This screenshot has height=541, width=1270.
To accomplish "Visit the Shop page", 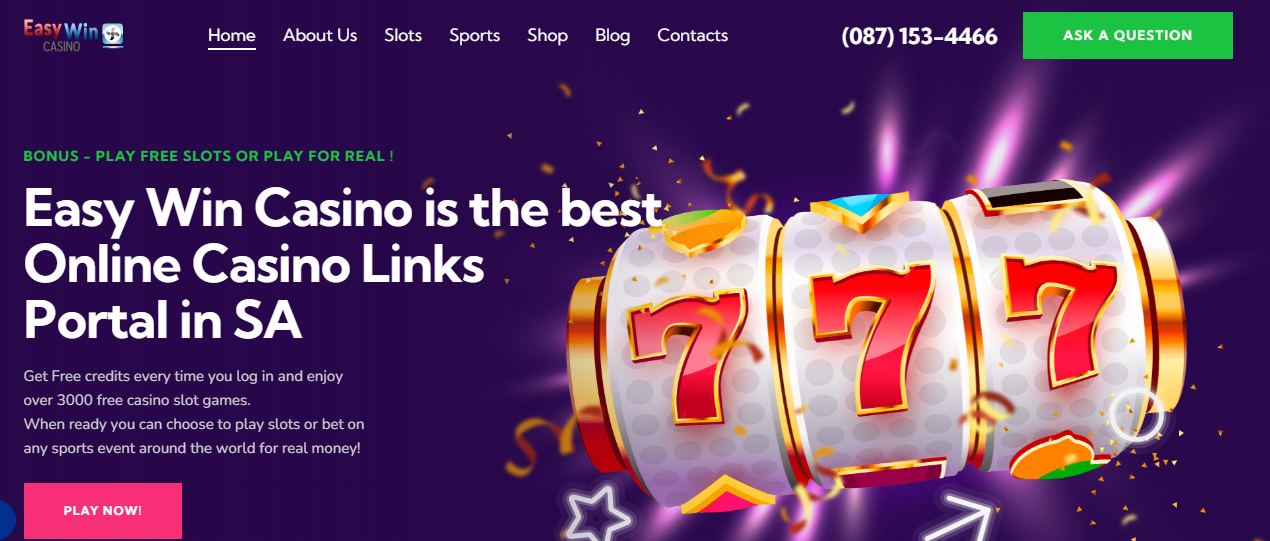I will point(547,35).
